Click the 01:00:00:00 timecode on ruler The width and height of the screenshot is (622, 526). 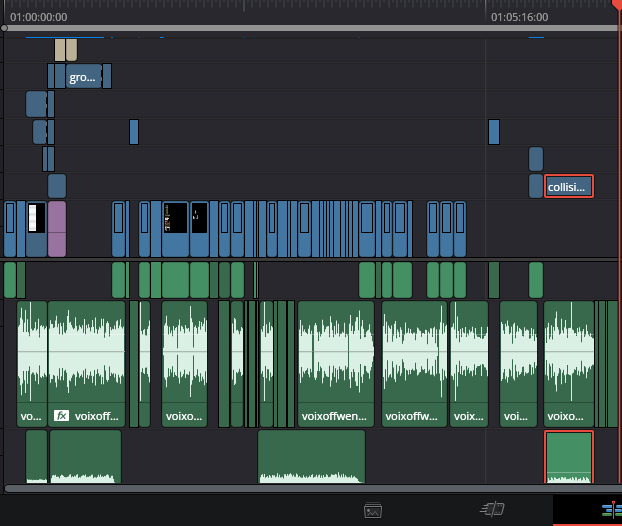coord(38,17)
